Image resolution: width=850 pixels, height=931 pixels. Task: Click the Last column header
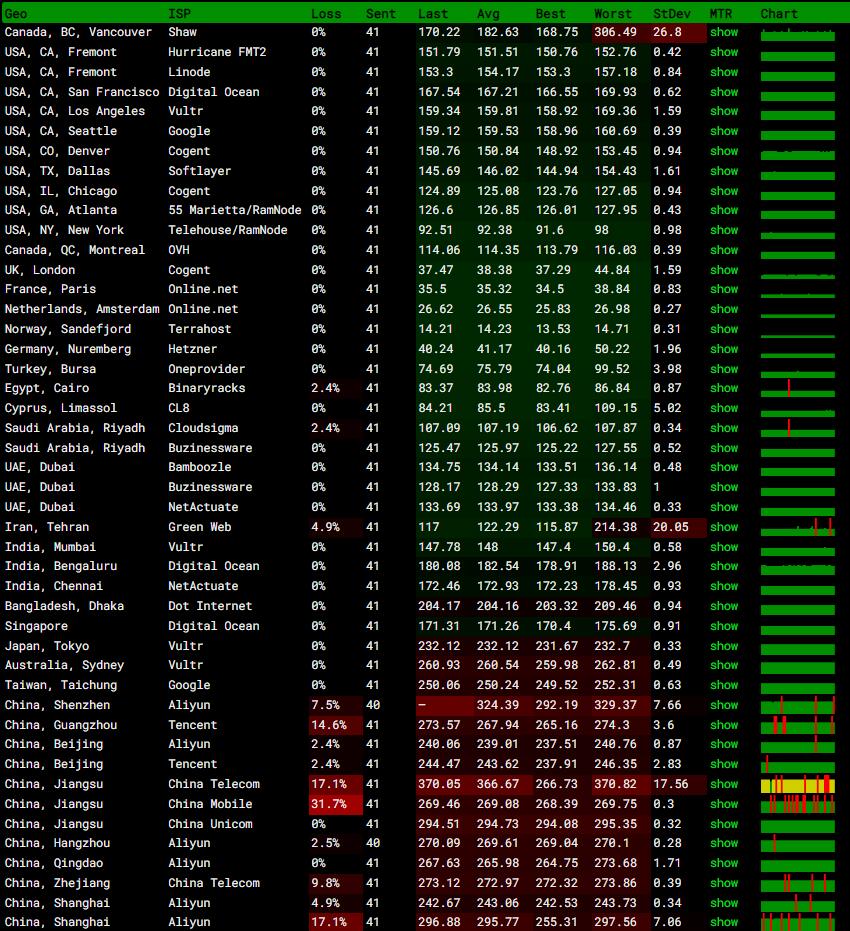(x=433, y=14)
